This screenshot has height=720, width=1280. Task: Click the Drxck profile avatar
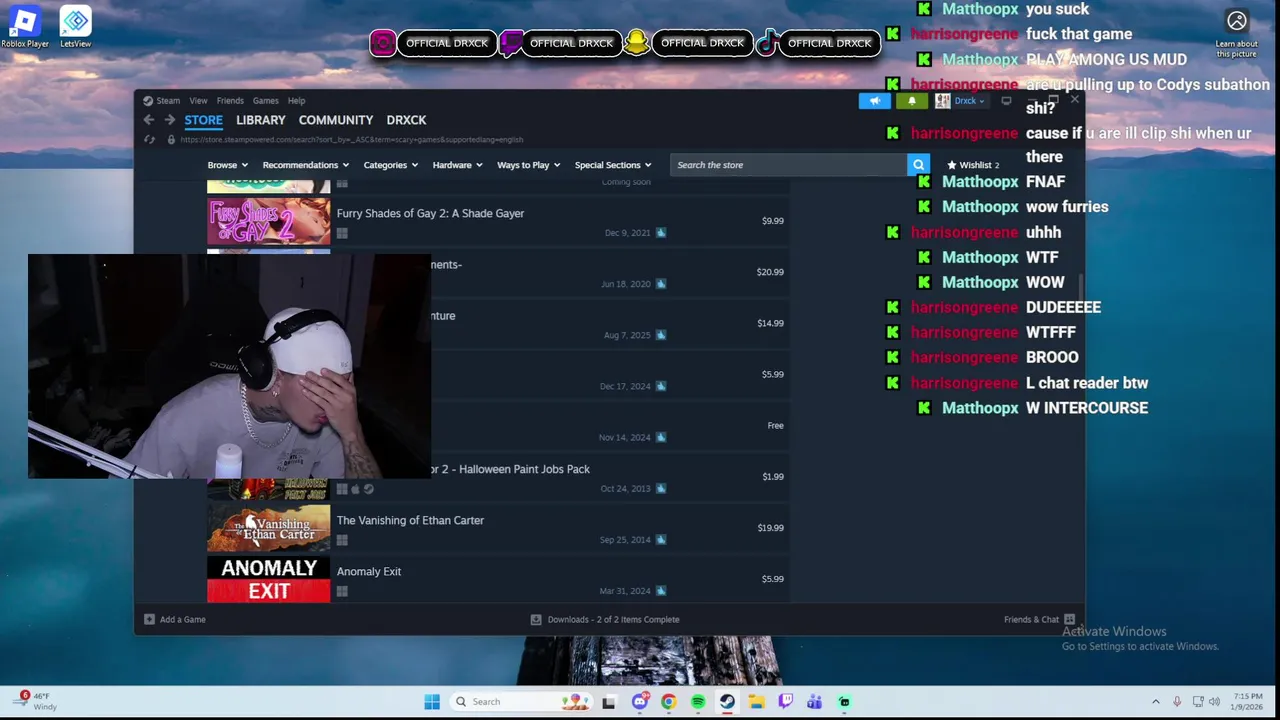(x=942, y=101)
